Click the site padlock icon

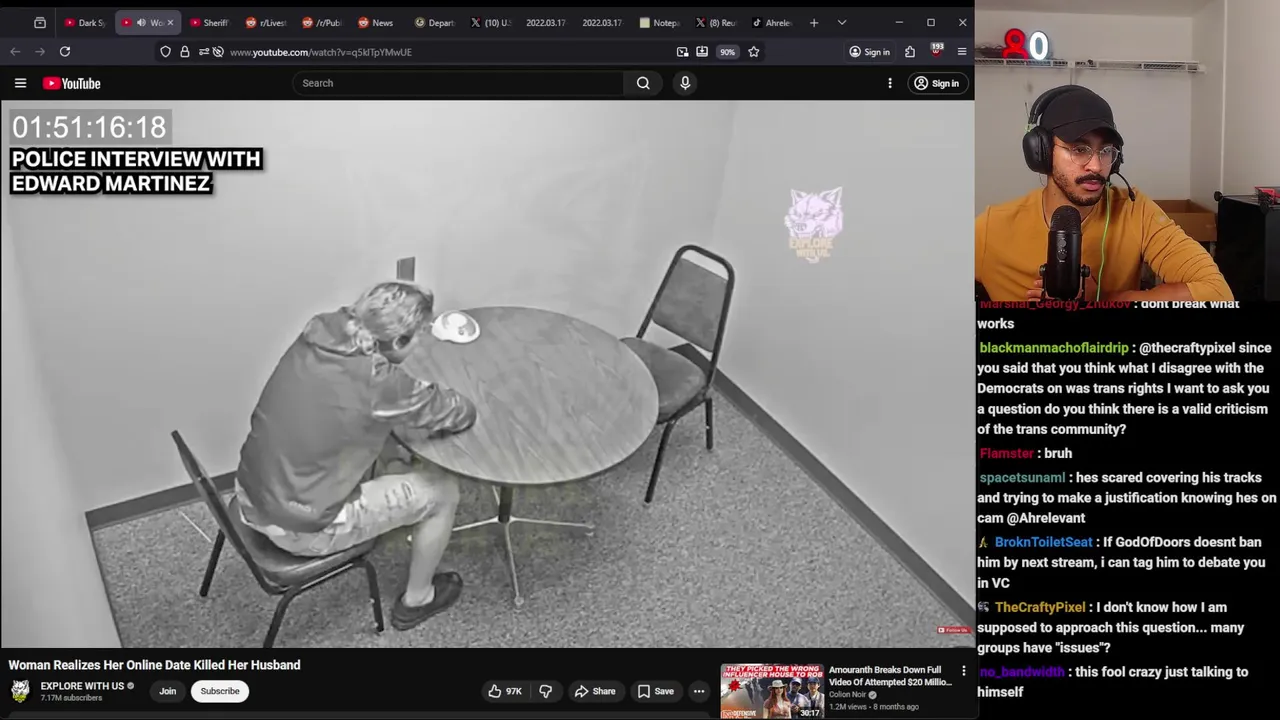tap(185, 52)
